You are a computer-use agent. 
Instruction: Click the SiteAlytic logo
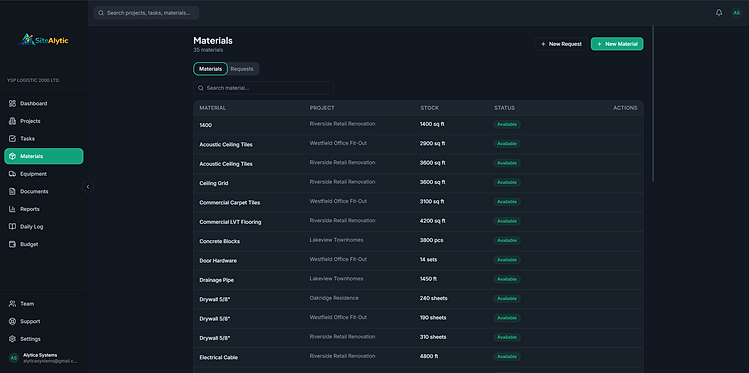43,40
